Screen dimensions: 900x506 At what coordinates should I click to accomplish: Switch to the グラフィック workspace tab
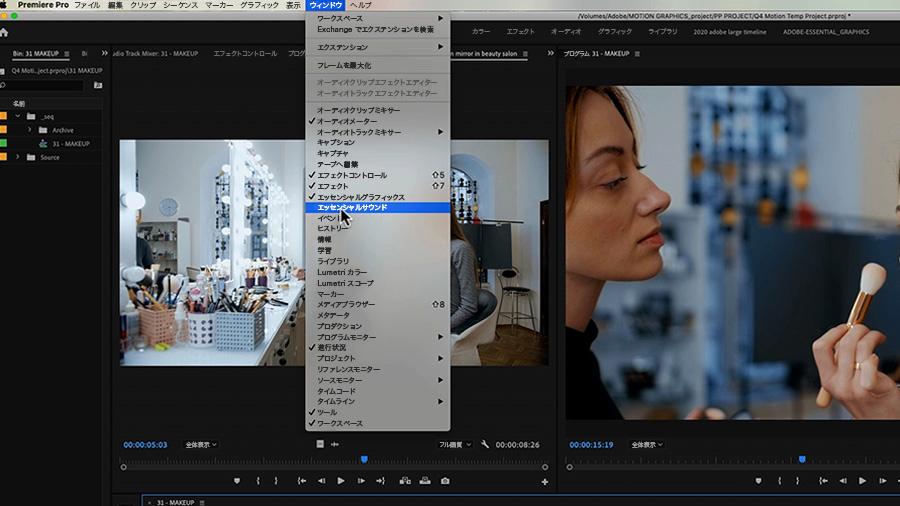(615, 32)
